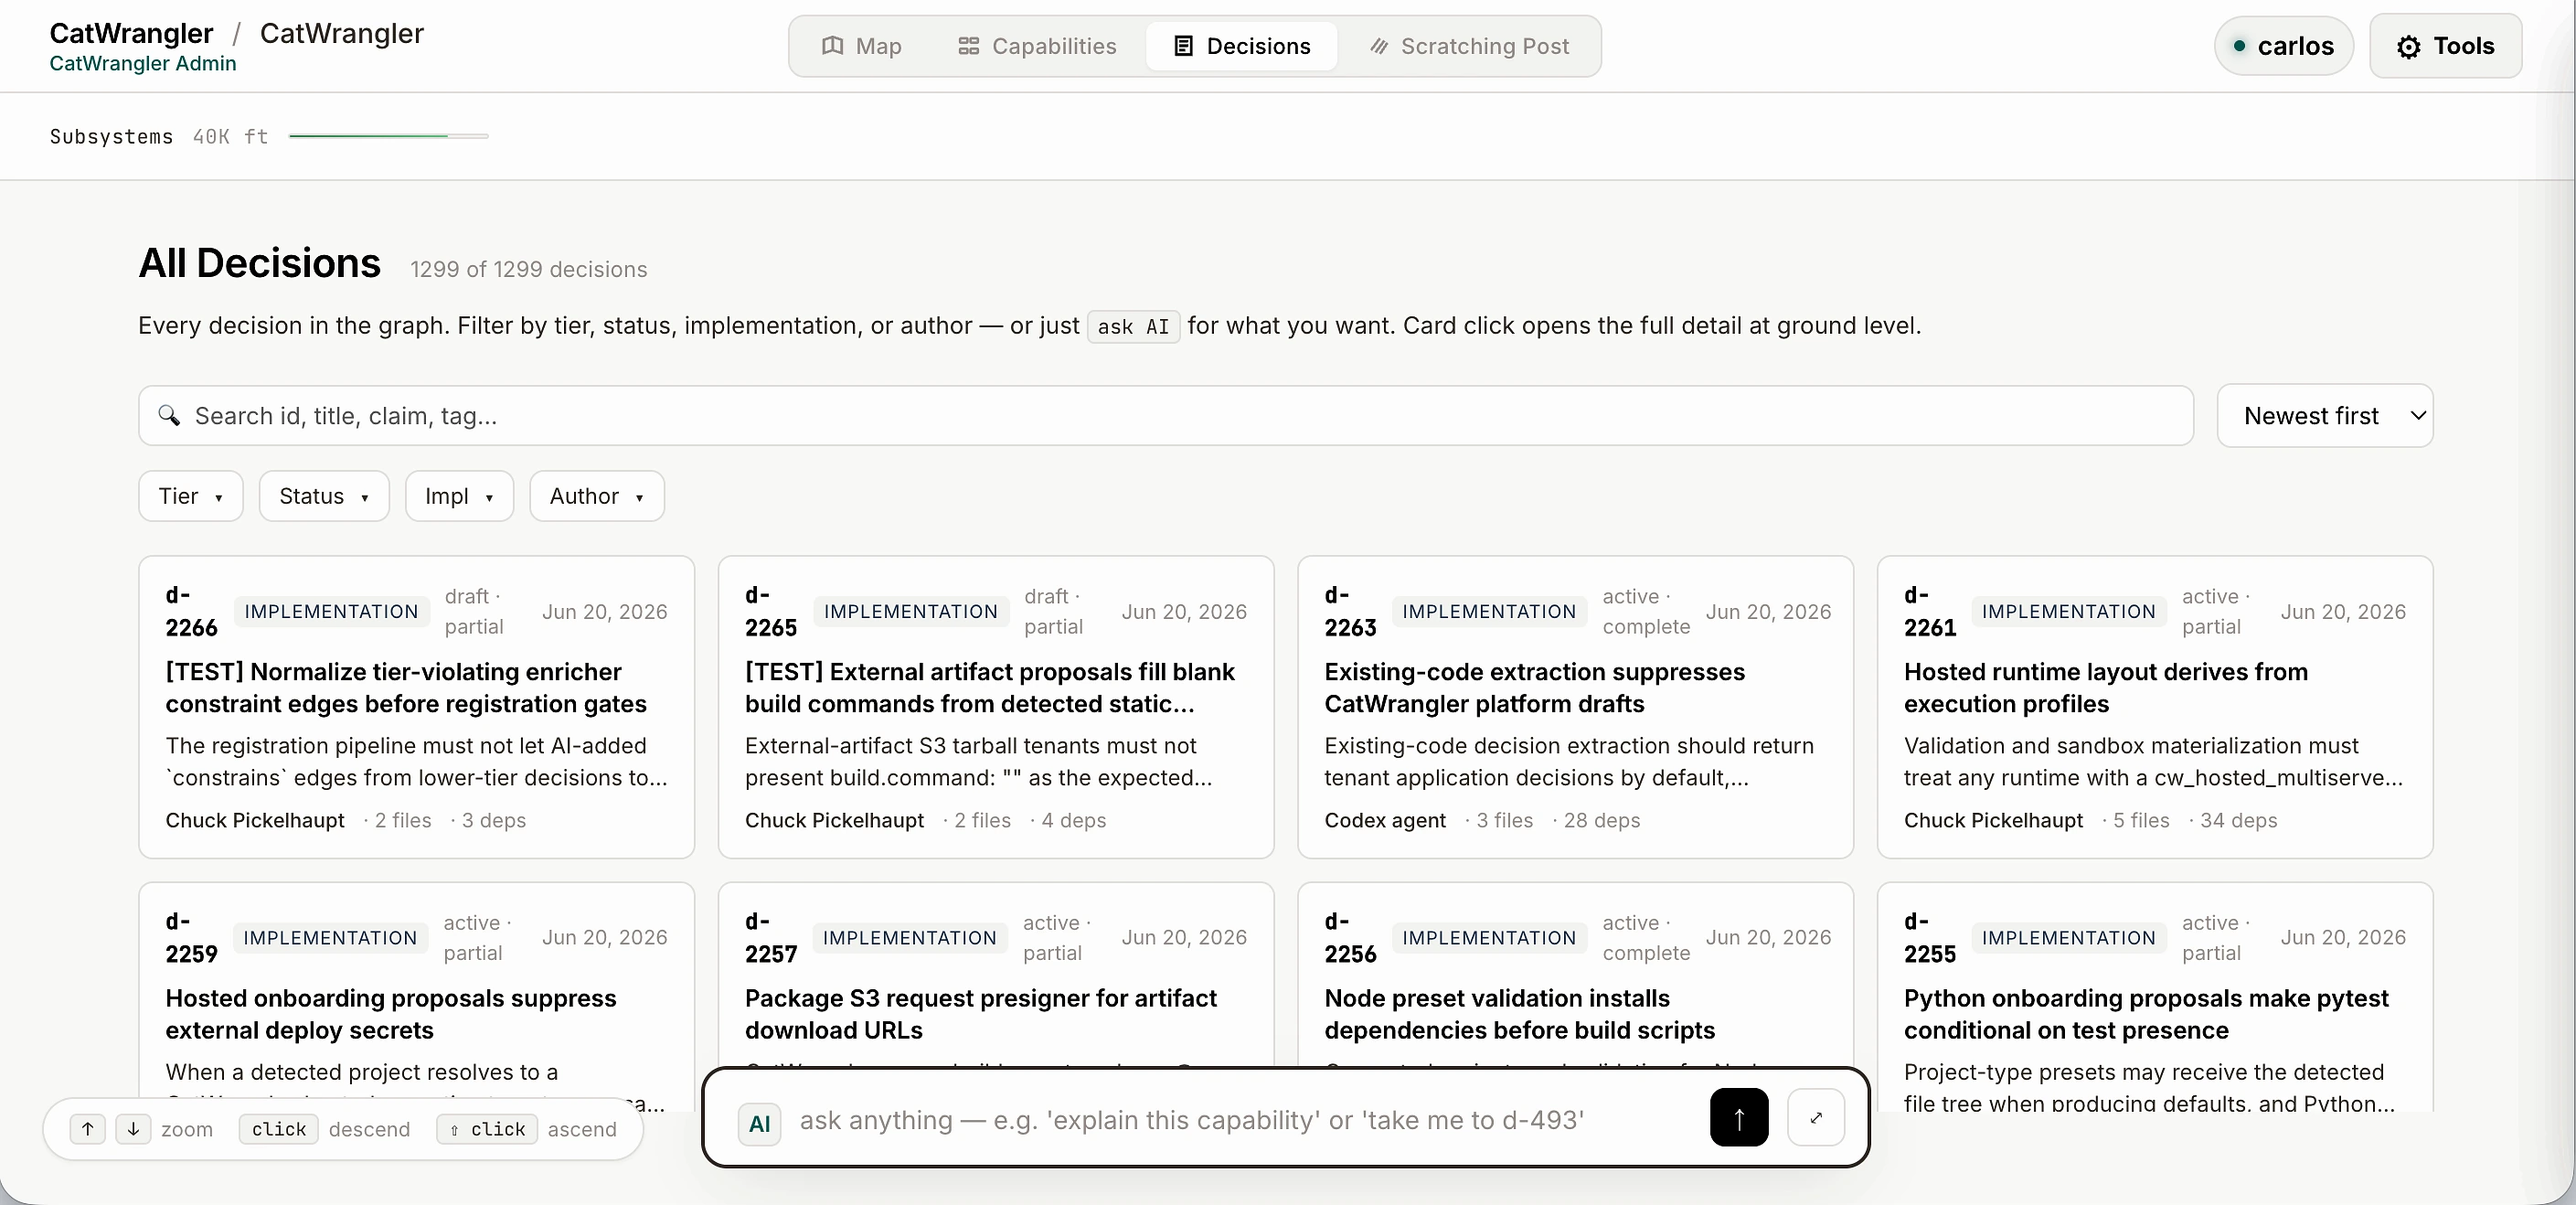The width and height of the screenshot is (2576, 1205).
Task: Click the AI badge in prompt bar
Action: [759, 1123]
